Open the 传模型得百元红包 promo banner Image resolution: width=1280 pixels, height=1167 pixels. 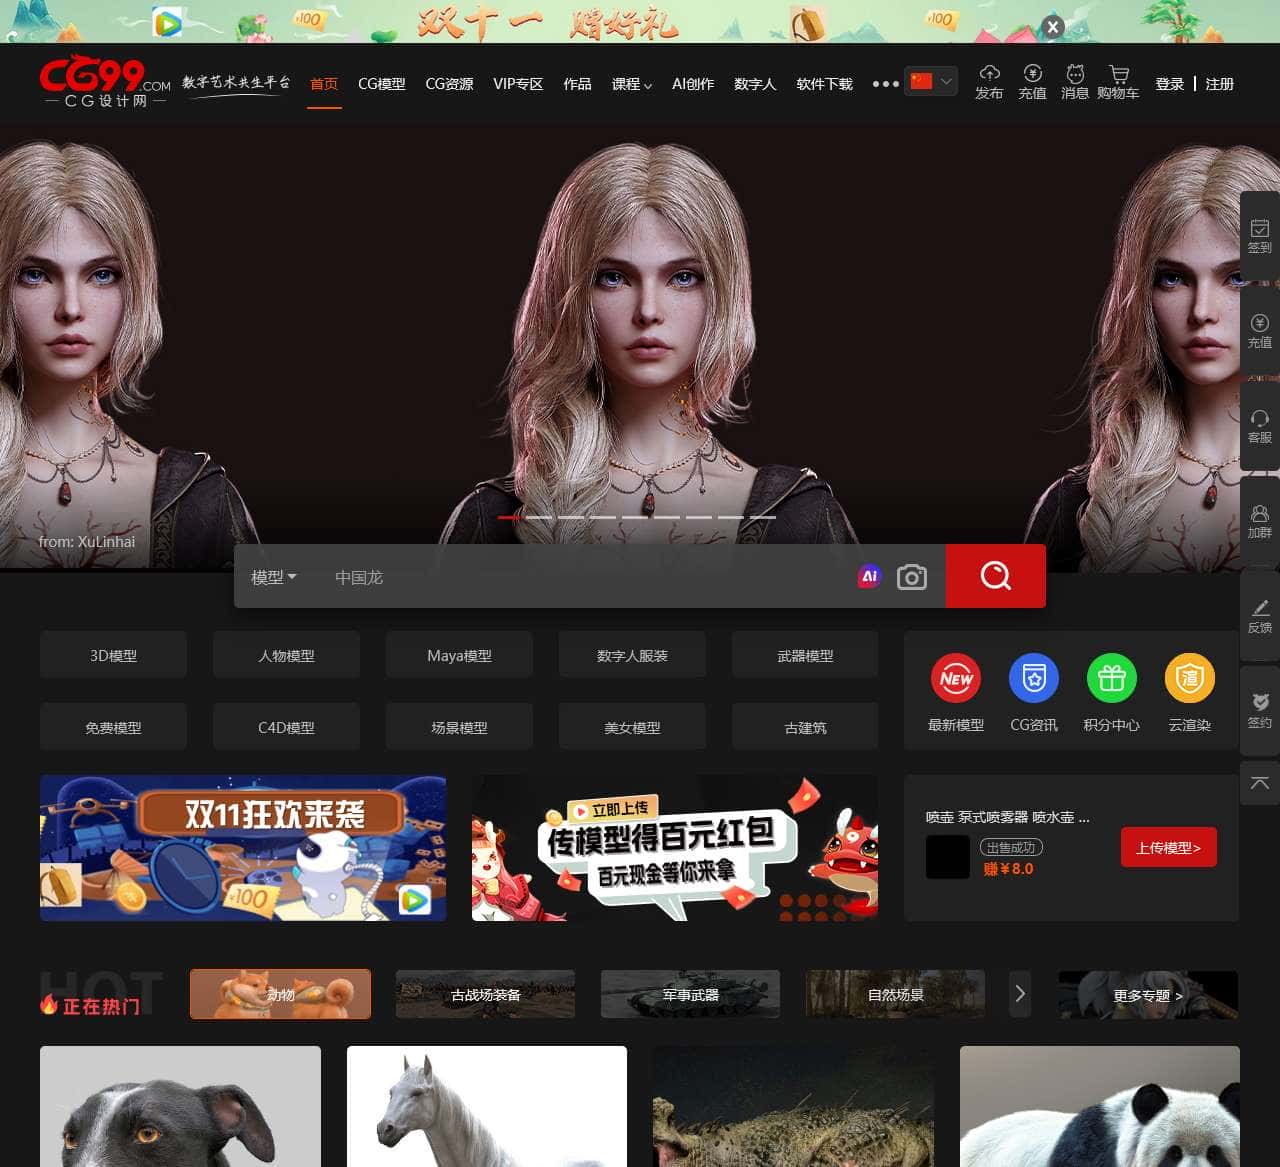click(675, 848)
